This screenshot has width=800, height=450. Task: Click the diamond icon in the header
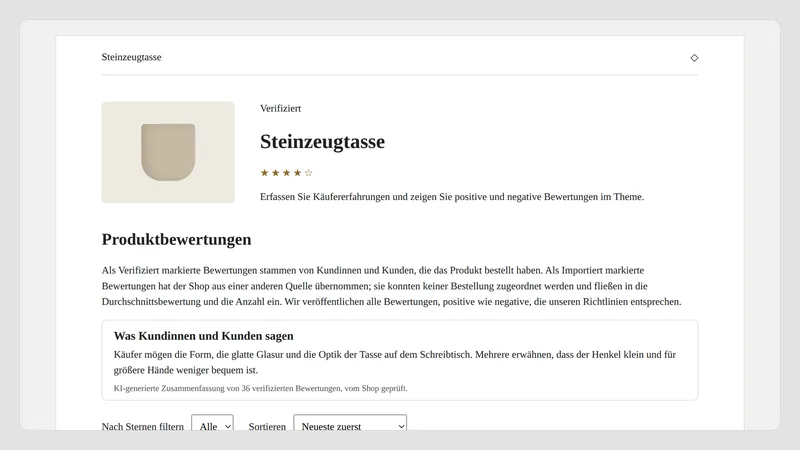tap(694, 58)
